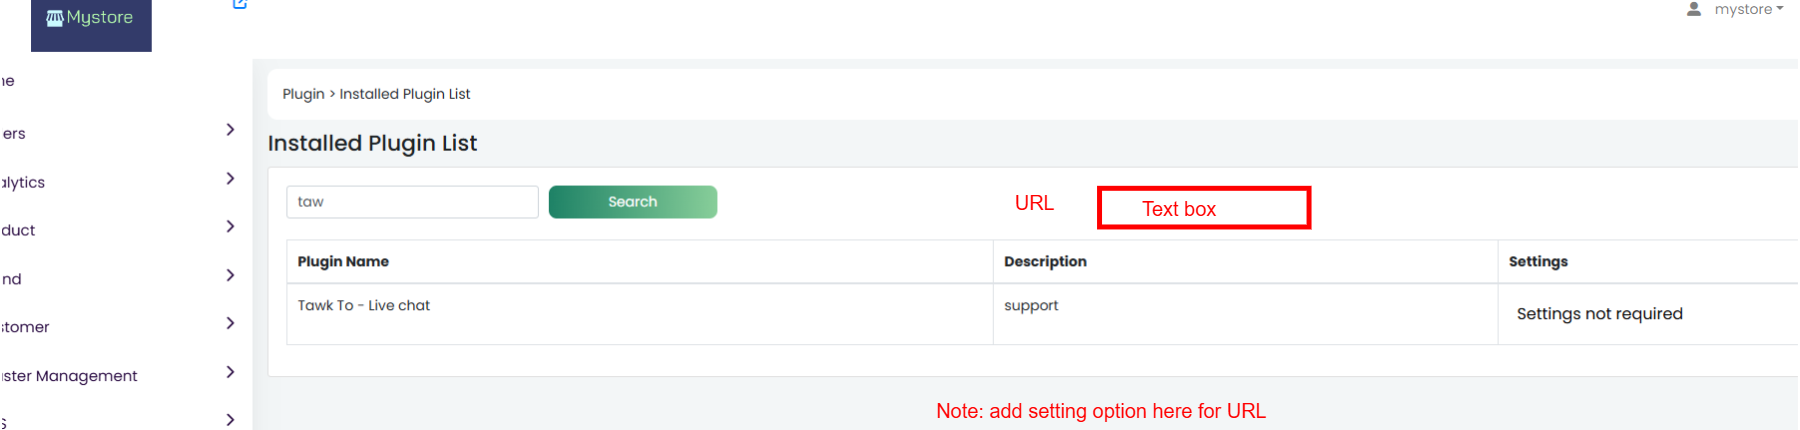
Task: Click the red outlined Text box
Action: [1204, 208]
